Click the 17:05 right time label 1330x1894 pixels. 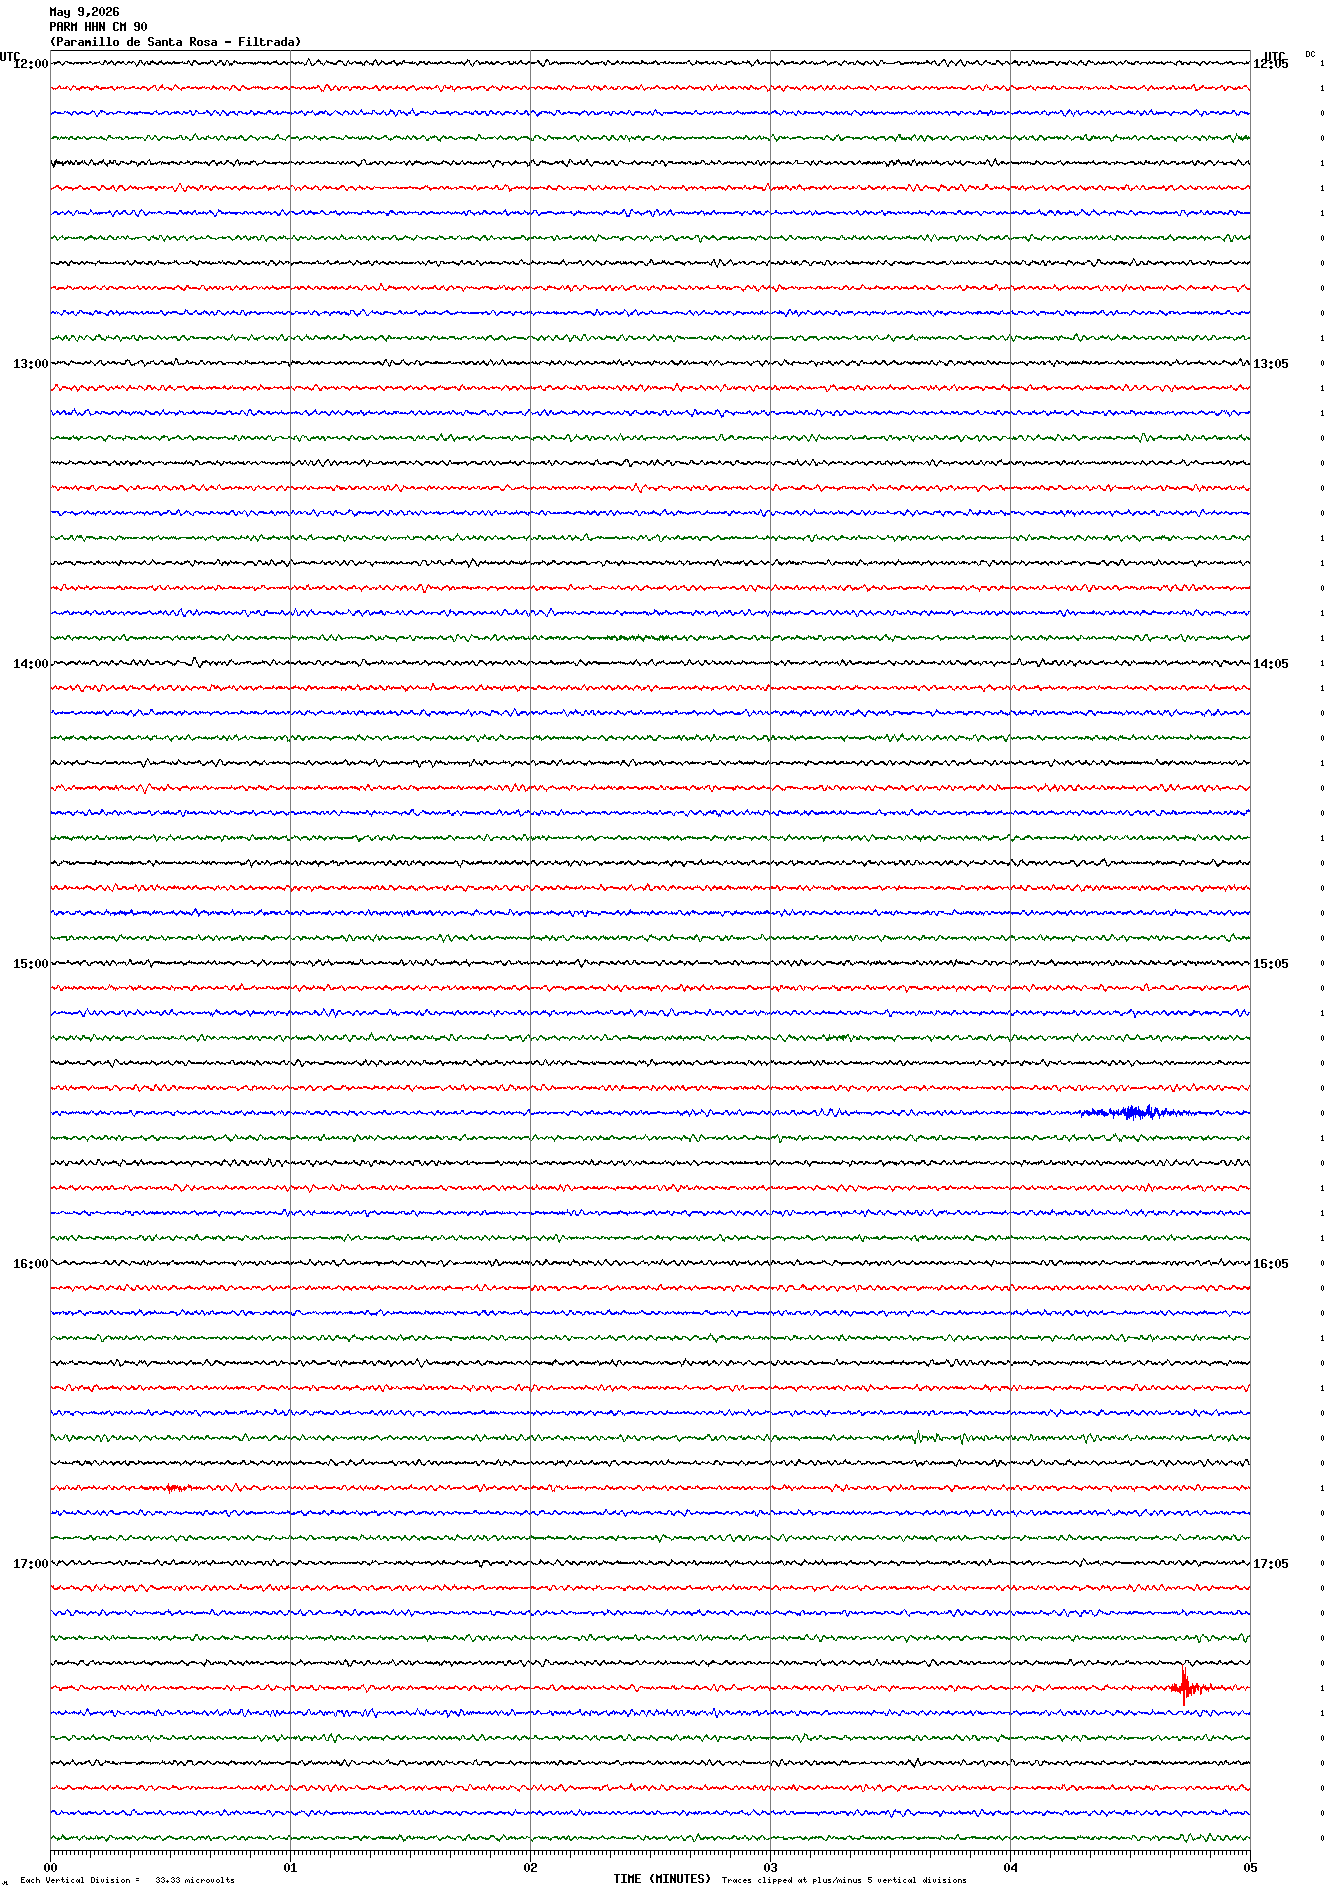click(1271, 1564)
